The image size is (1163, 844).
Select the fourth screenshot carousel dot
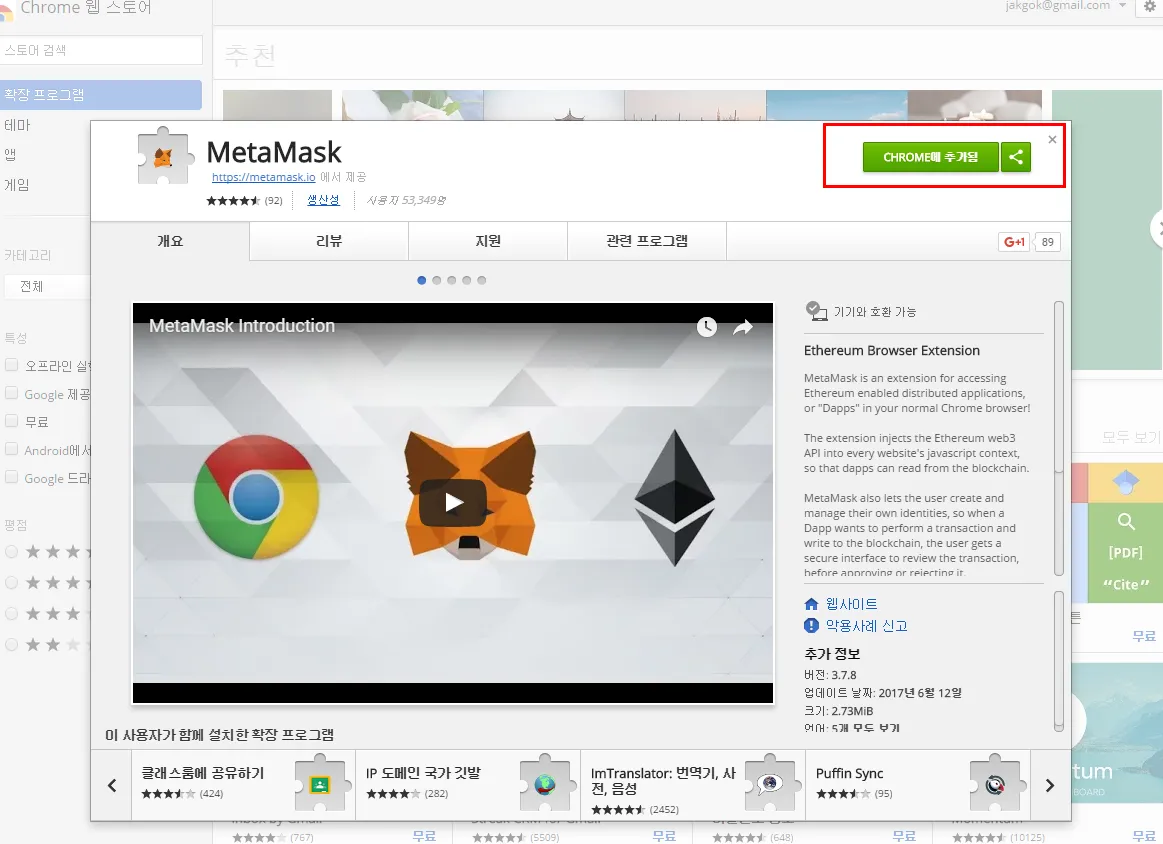(467, 280)
